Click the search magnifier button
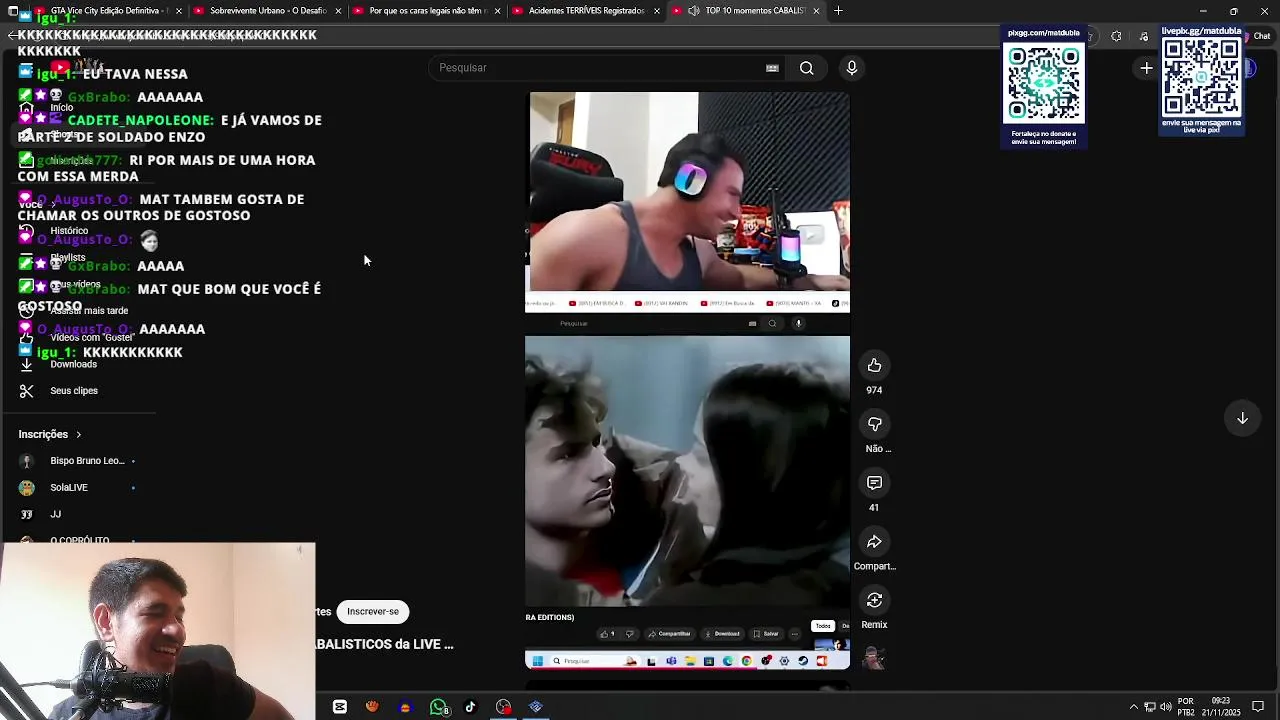The height and width of the screenshot is (720, 1280). 806,68
